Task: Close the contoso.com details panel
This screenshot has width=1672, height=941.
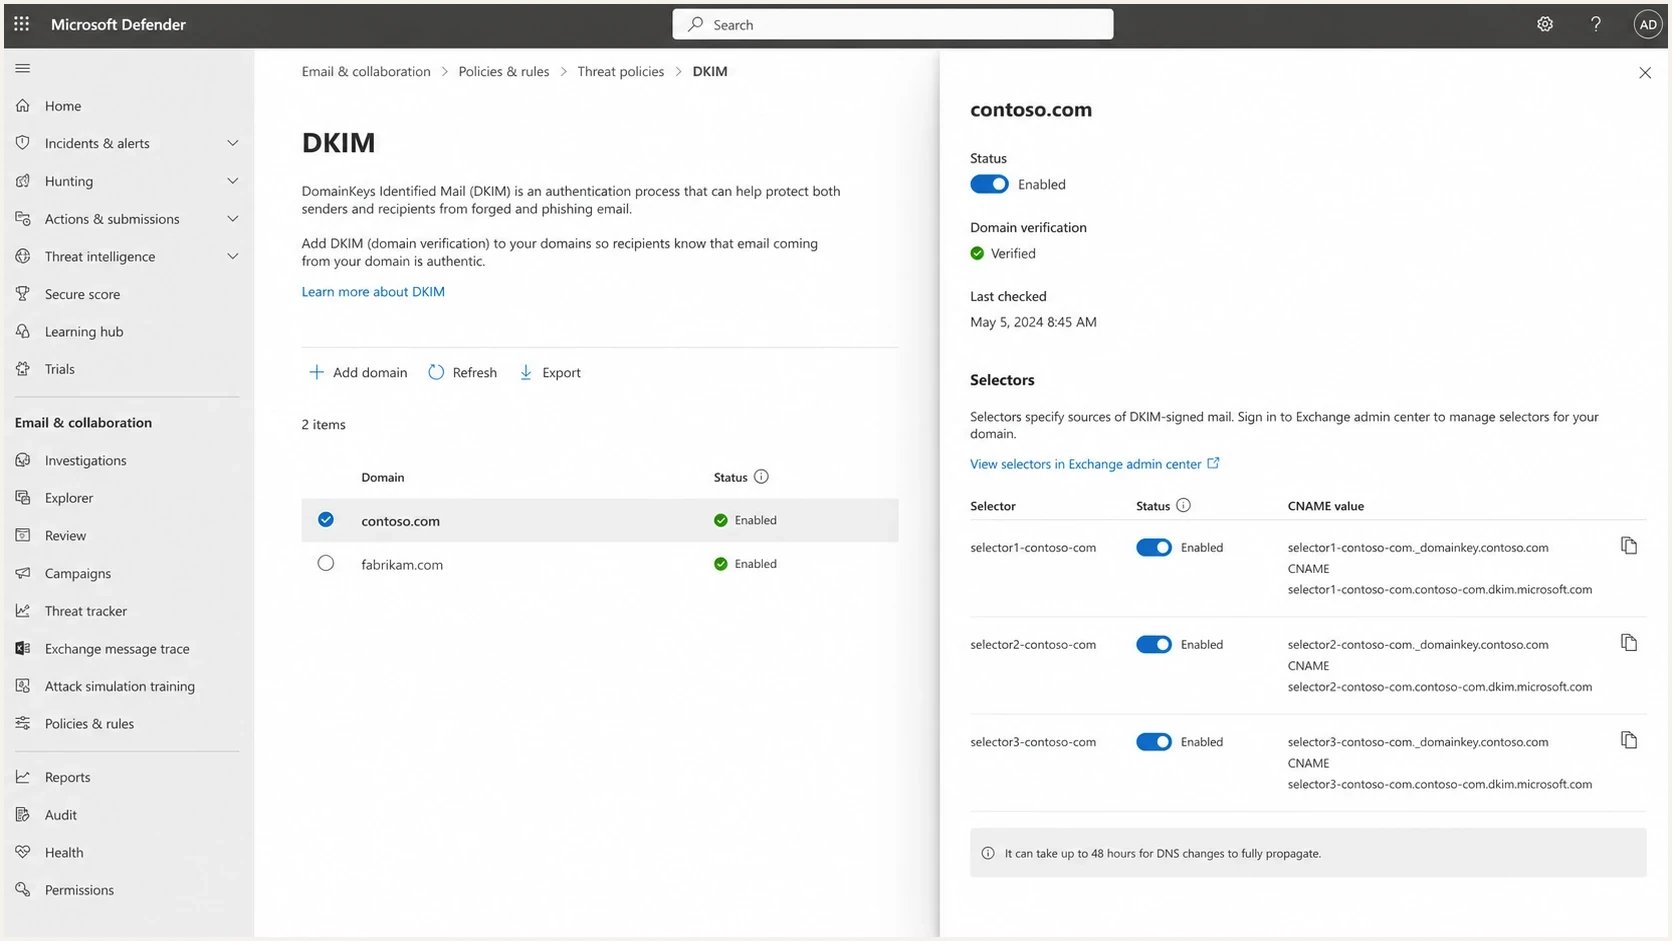Action: tap(1645, 73)
